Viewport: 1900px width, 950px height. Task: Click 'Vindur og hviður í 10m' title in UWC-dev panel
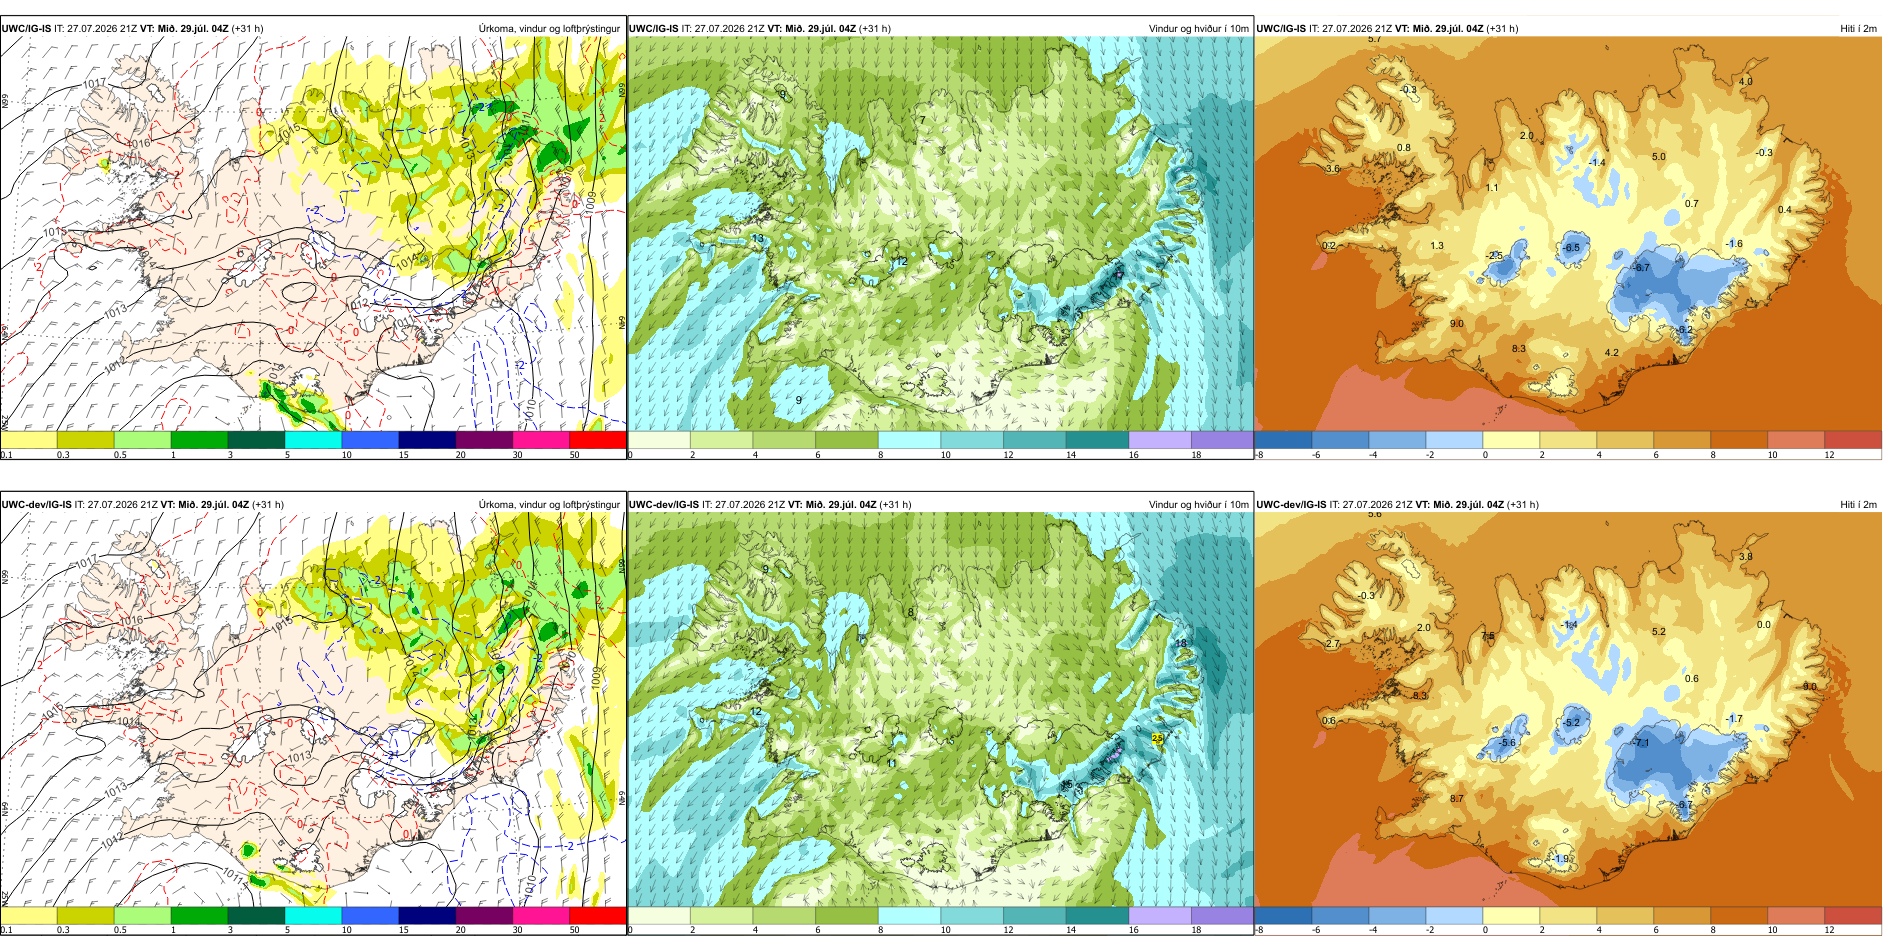click(x=1198, y=504)
